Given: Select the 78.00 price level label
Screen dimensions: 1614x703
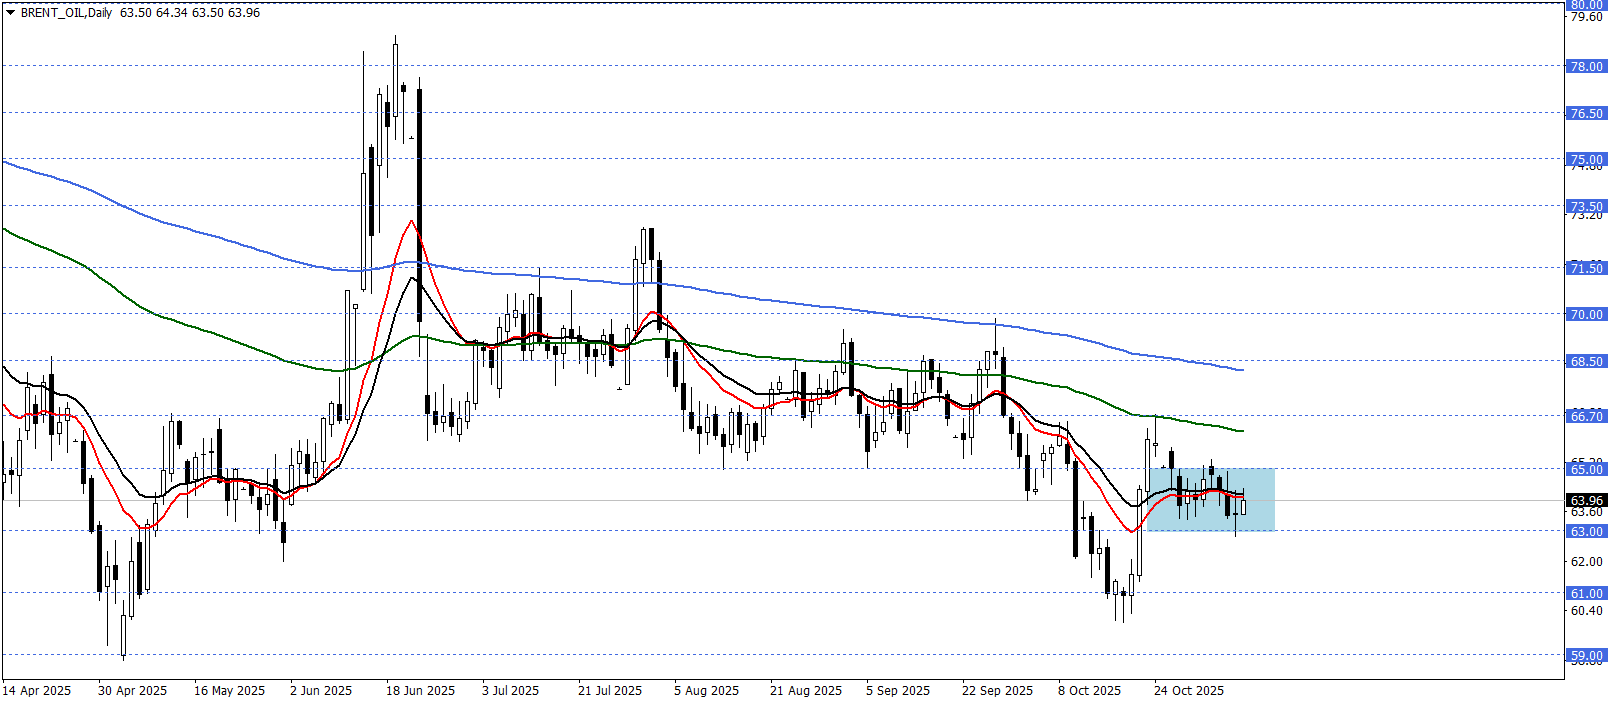Looking at the screenshot, I should pyautogui.click(x=1586, y=66).
